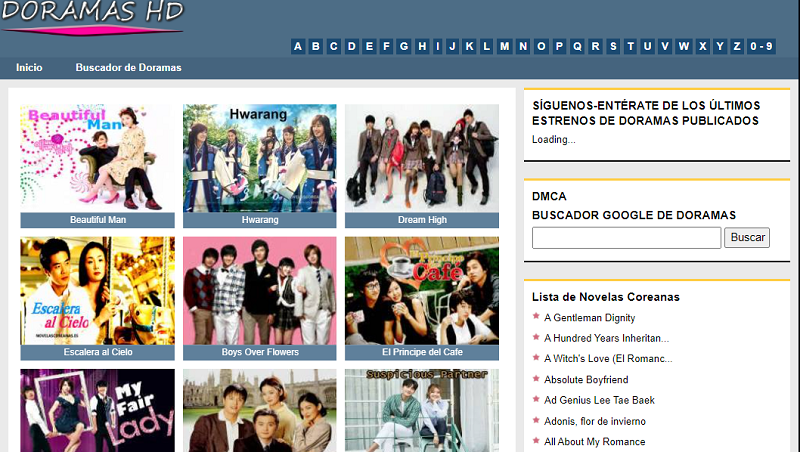Screen dimensions: 800x452
Task: Show doramas starting with 0-9
Action: tap(761, 46)
